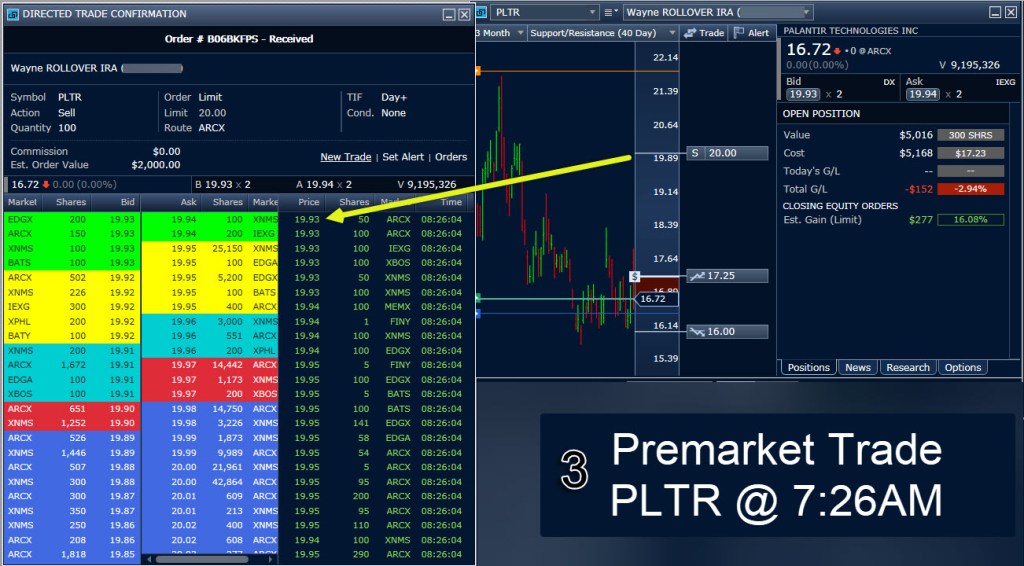The width and height of the screenshot is (1024, 566).
Task: Click the 19.94 Ask price button
Action: coord(921,94)
